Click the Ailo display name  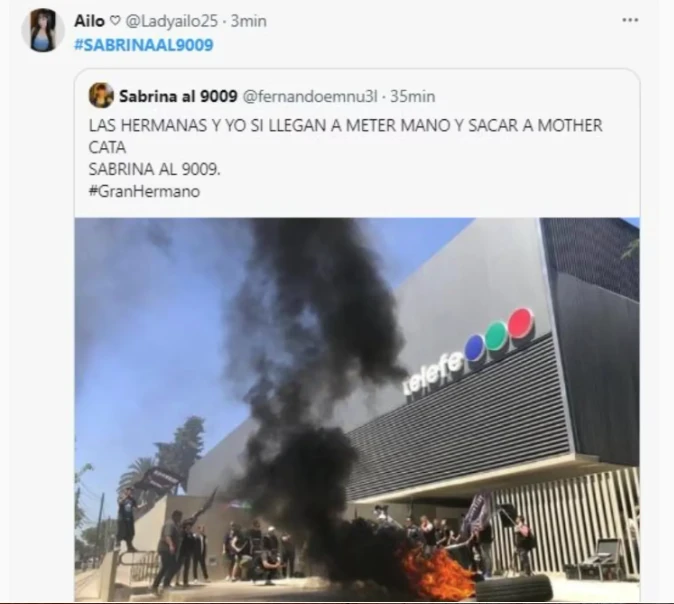tap(89, 21)
